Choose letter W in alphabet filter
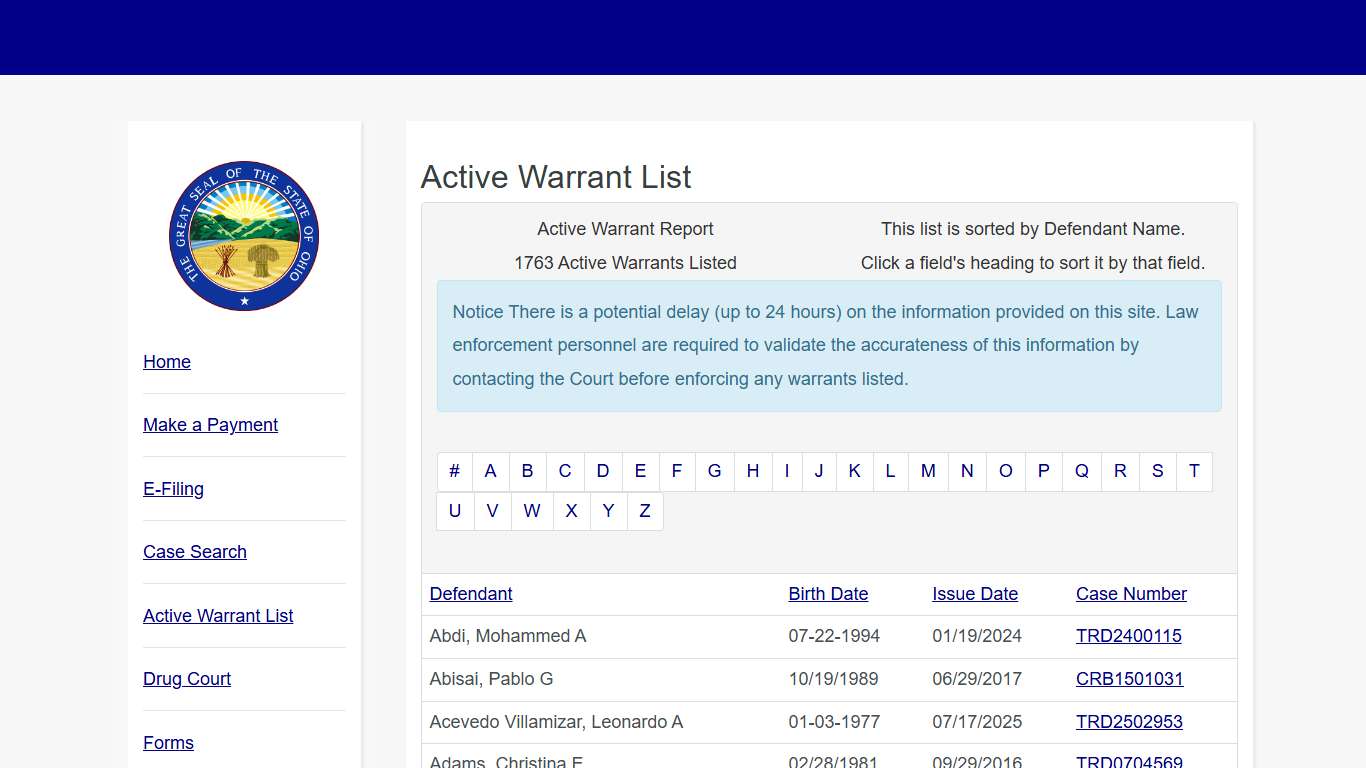The height and width of the screenshot is (768, 1366). (532, 511)
